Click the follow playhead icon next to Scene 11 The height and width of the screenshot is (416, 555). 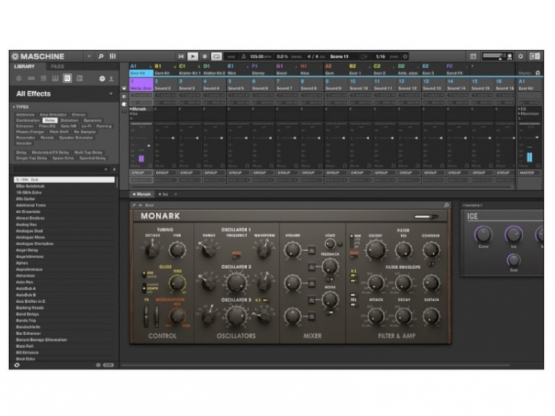click(x=364, y=56)
